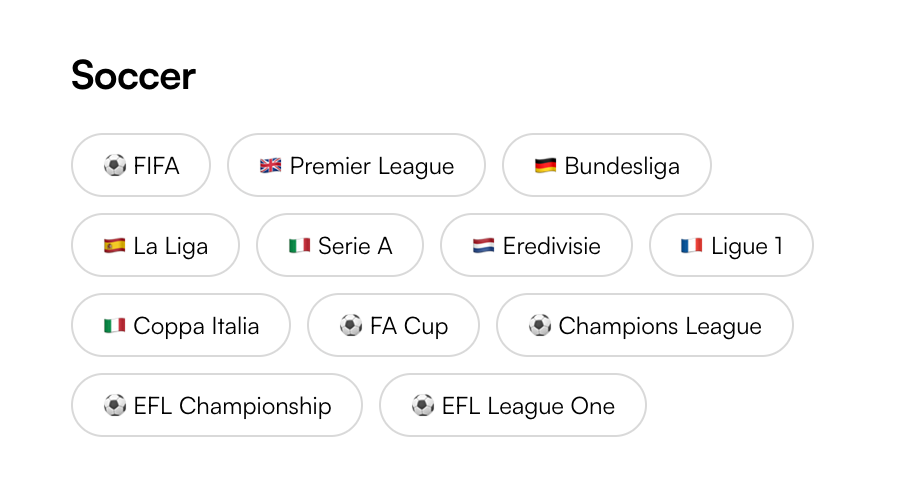Image resolution: width=924 pixels, height=492 pixels.
Task: Click the French flag icon
Action: (692, 246)
